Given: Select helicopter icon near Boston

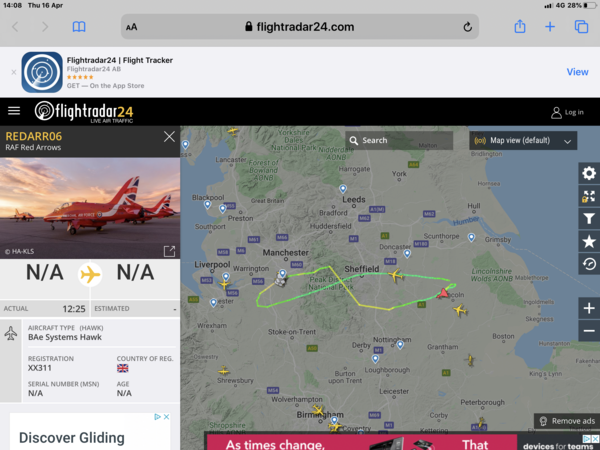Looking at the screenshot, I should pos(470,360).
